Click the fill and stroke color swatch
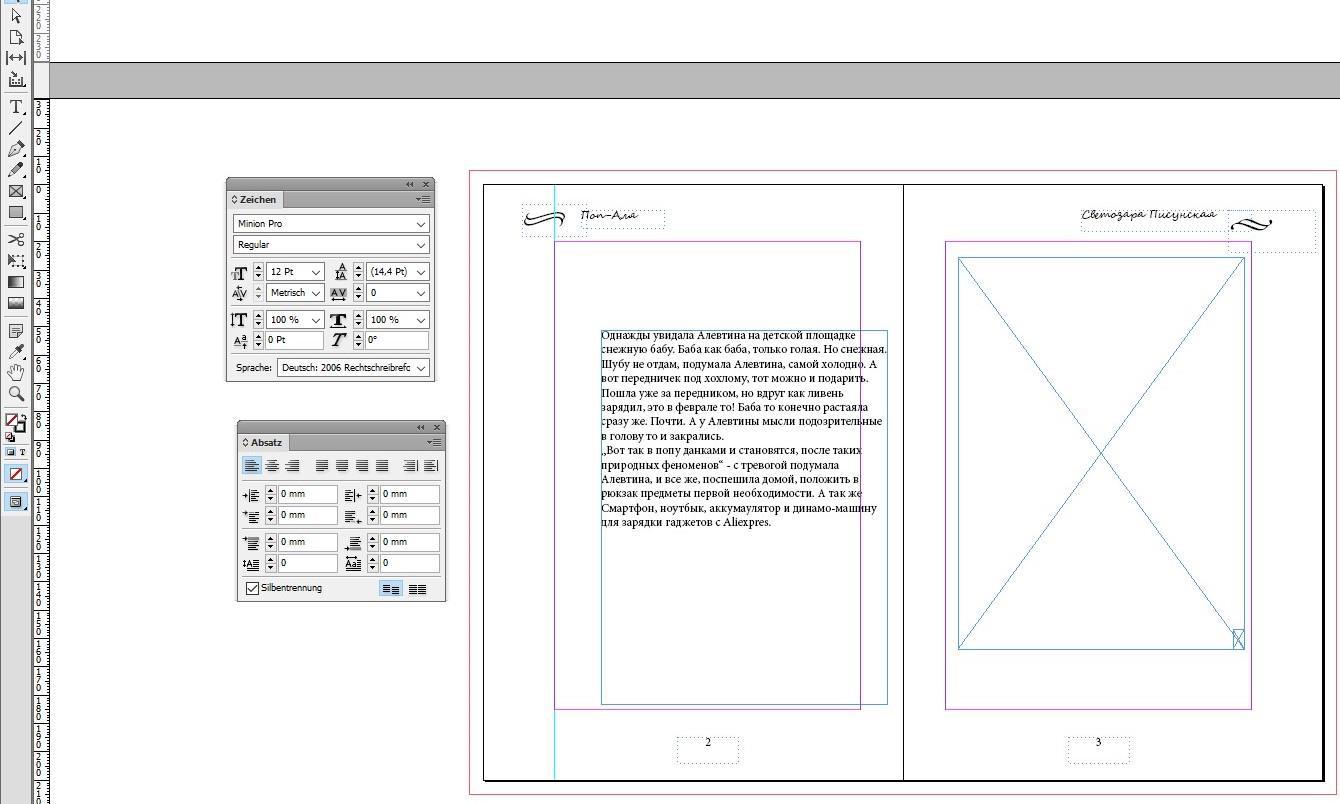1340x804 pixels. pyautogui.click(x=13, y=422)
